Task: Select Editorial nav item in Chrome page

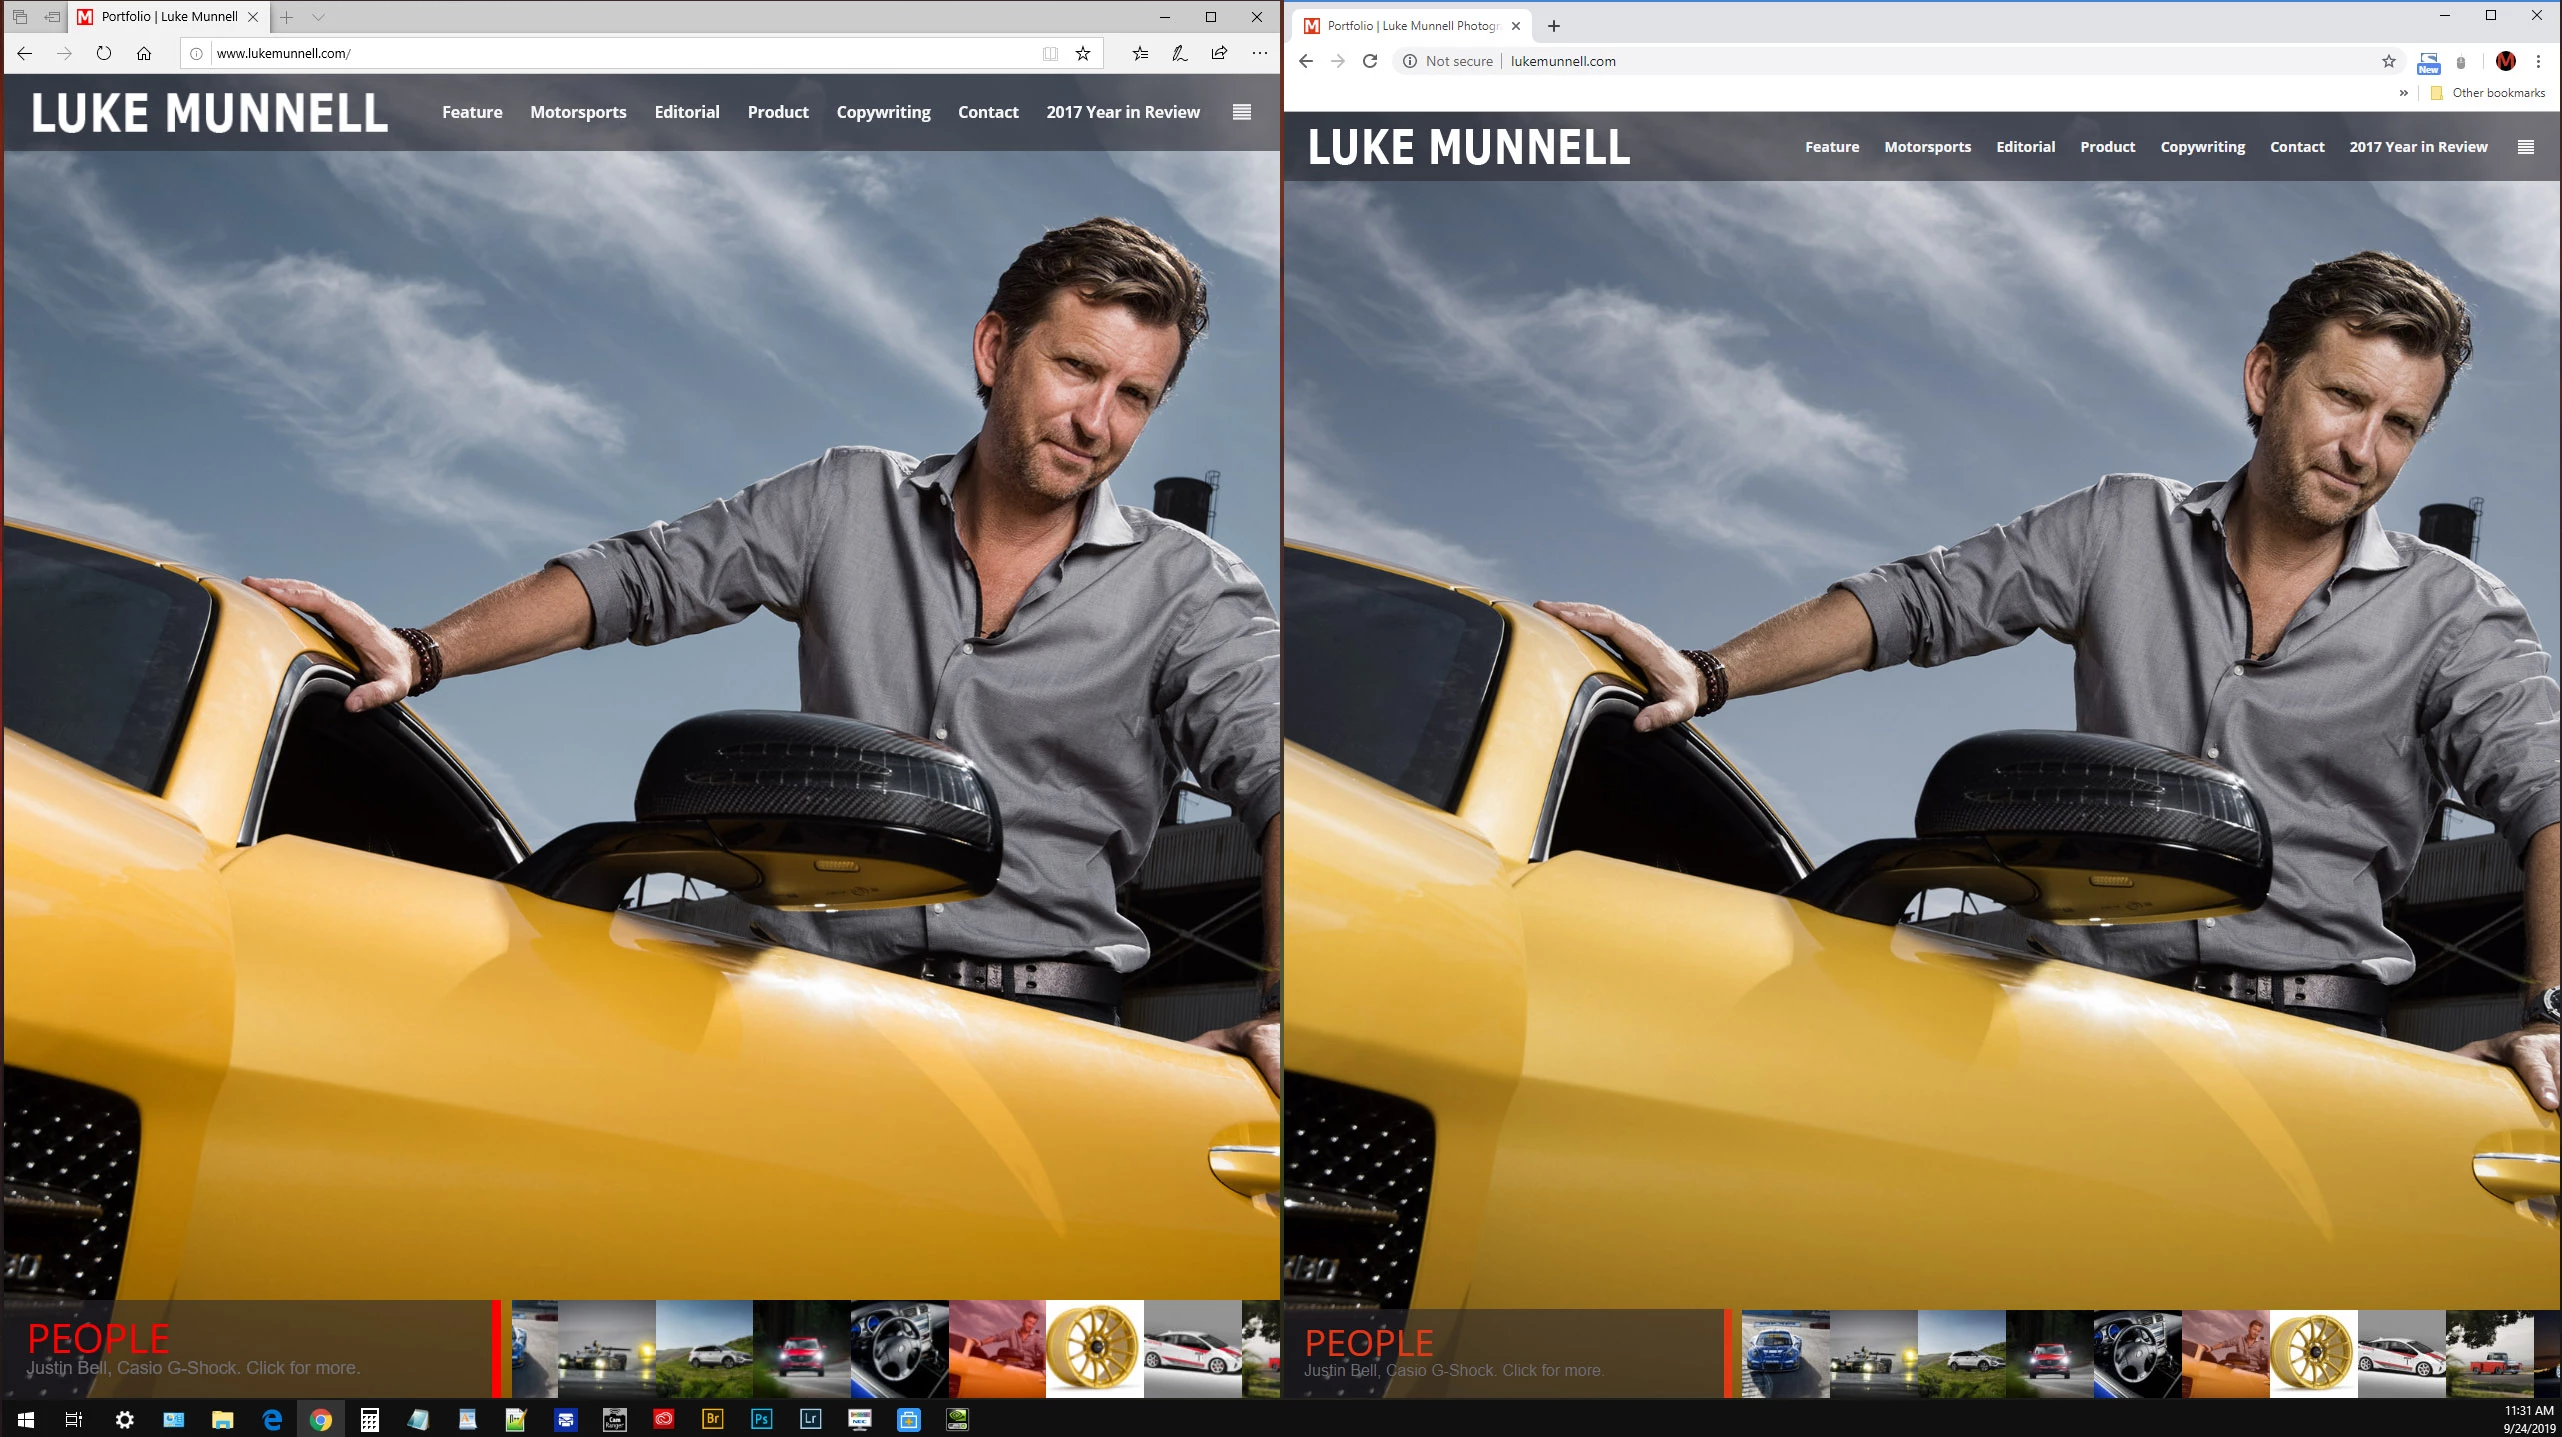Action: (x=2025, y=147)
